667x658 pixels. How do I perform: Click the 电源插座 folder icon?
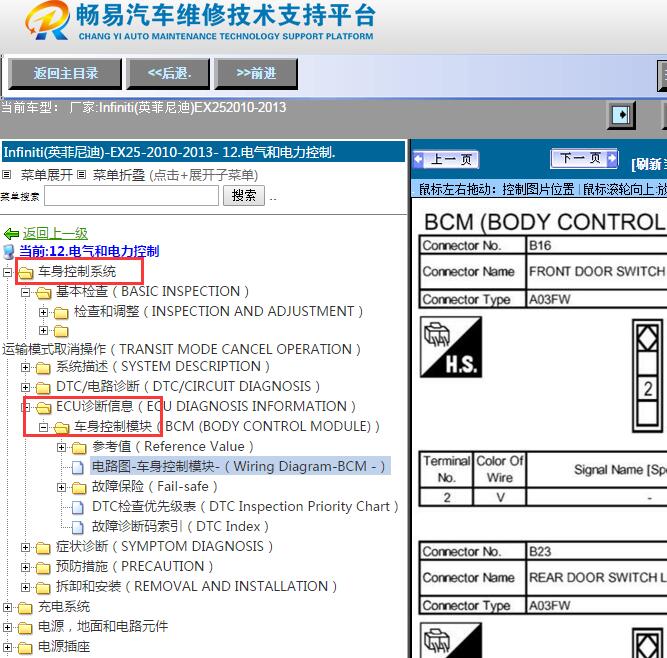click(25, 648)
